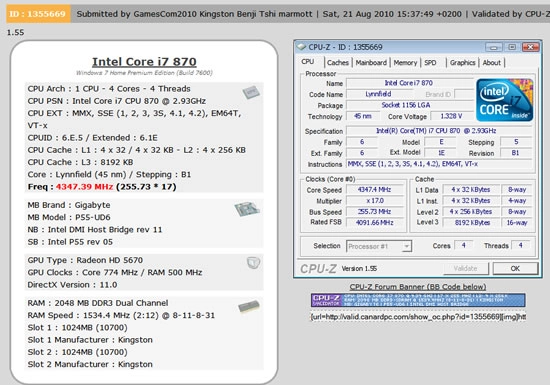The height and width of the screenshot is (385, 550).
Task: Switch to the Mainboard tab
Action: click(x=371, y=63)
